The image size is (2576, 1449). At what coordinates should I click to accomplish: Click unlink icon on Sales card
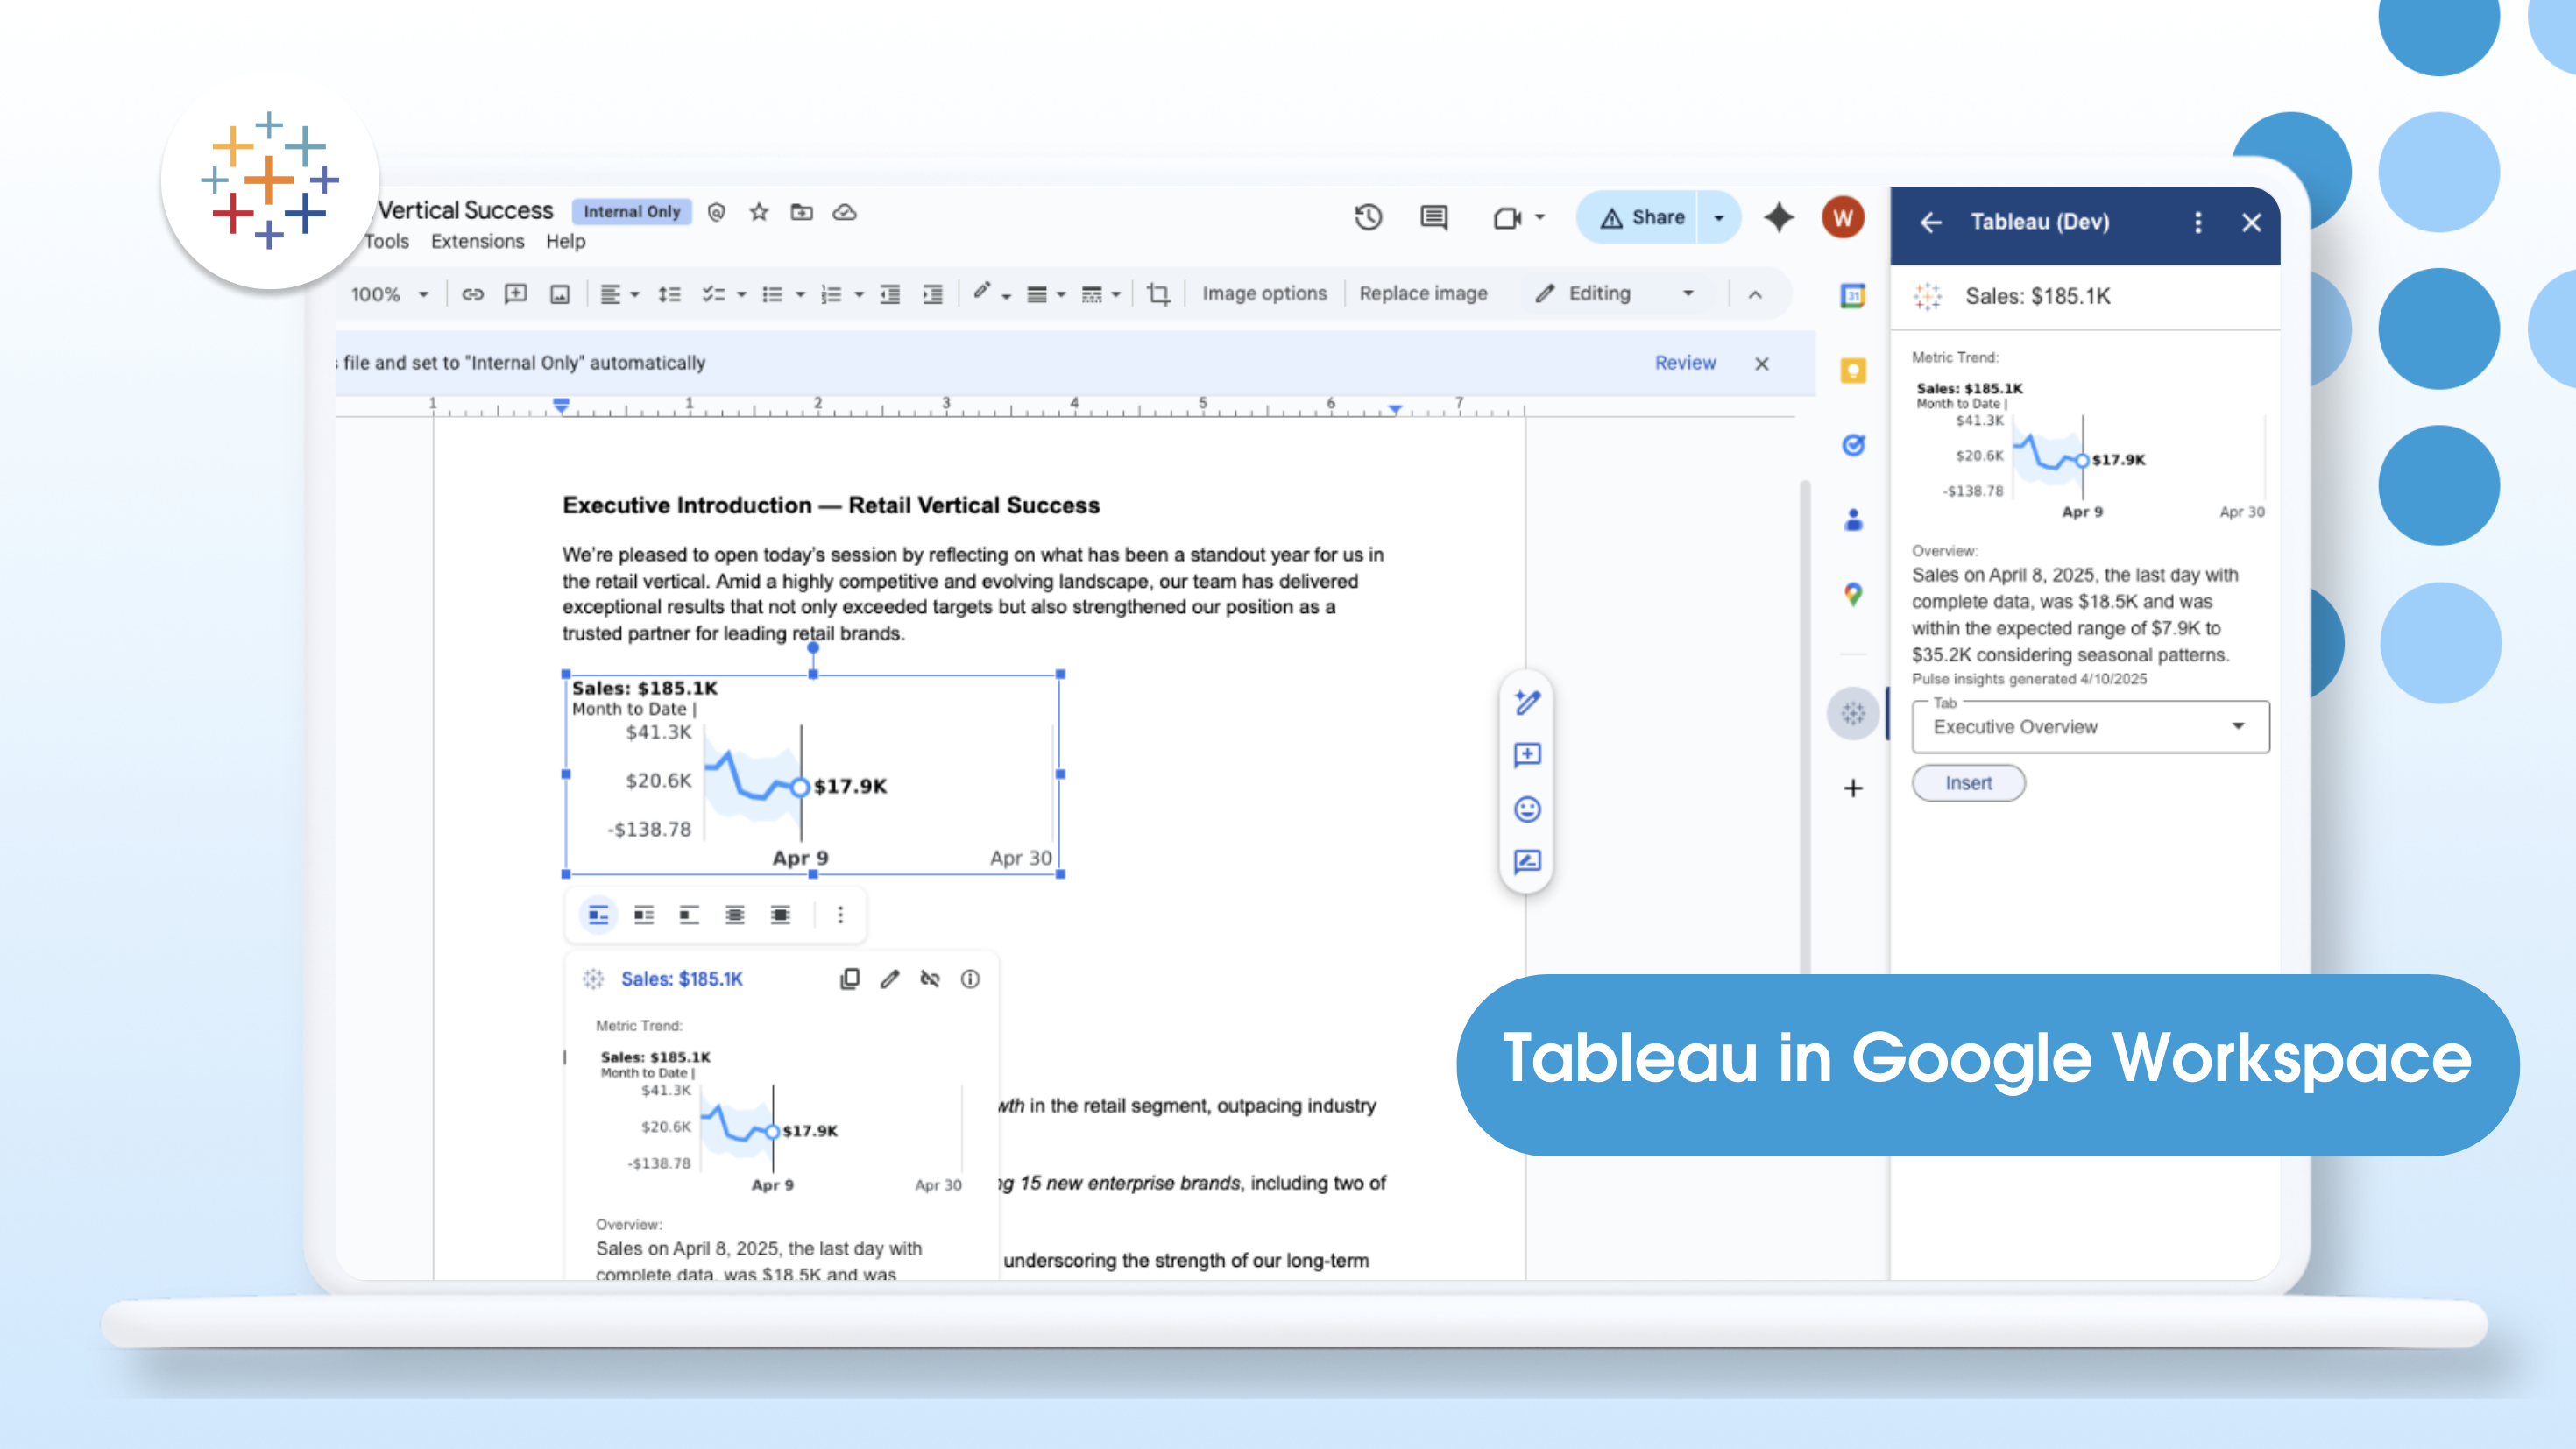pyautogui.click(x=930, y=979)
